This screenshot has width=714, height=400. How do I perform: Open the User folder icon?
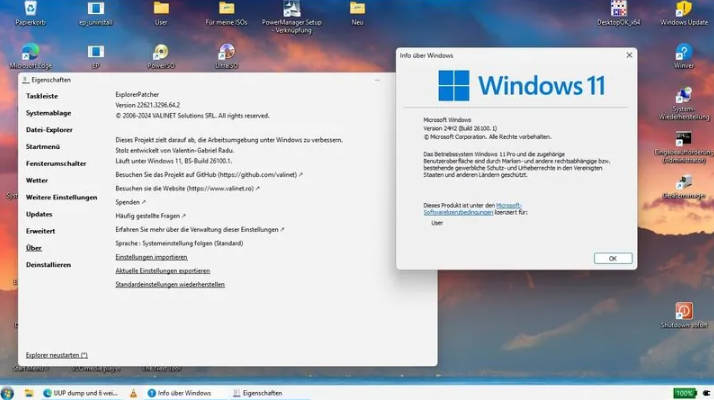161,13
